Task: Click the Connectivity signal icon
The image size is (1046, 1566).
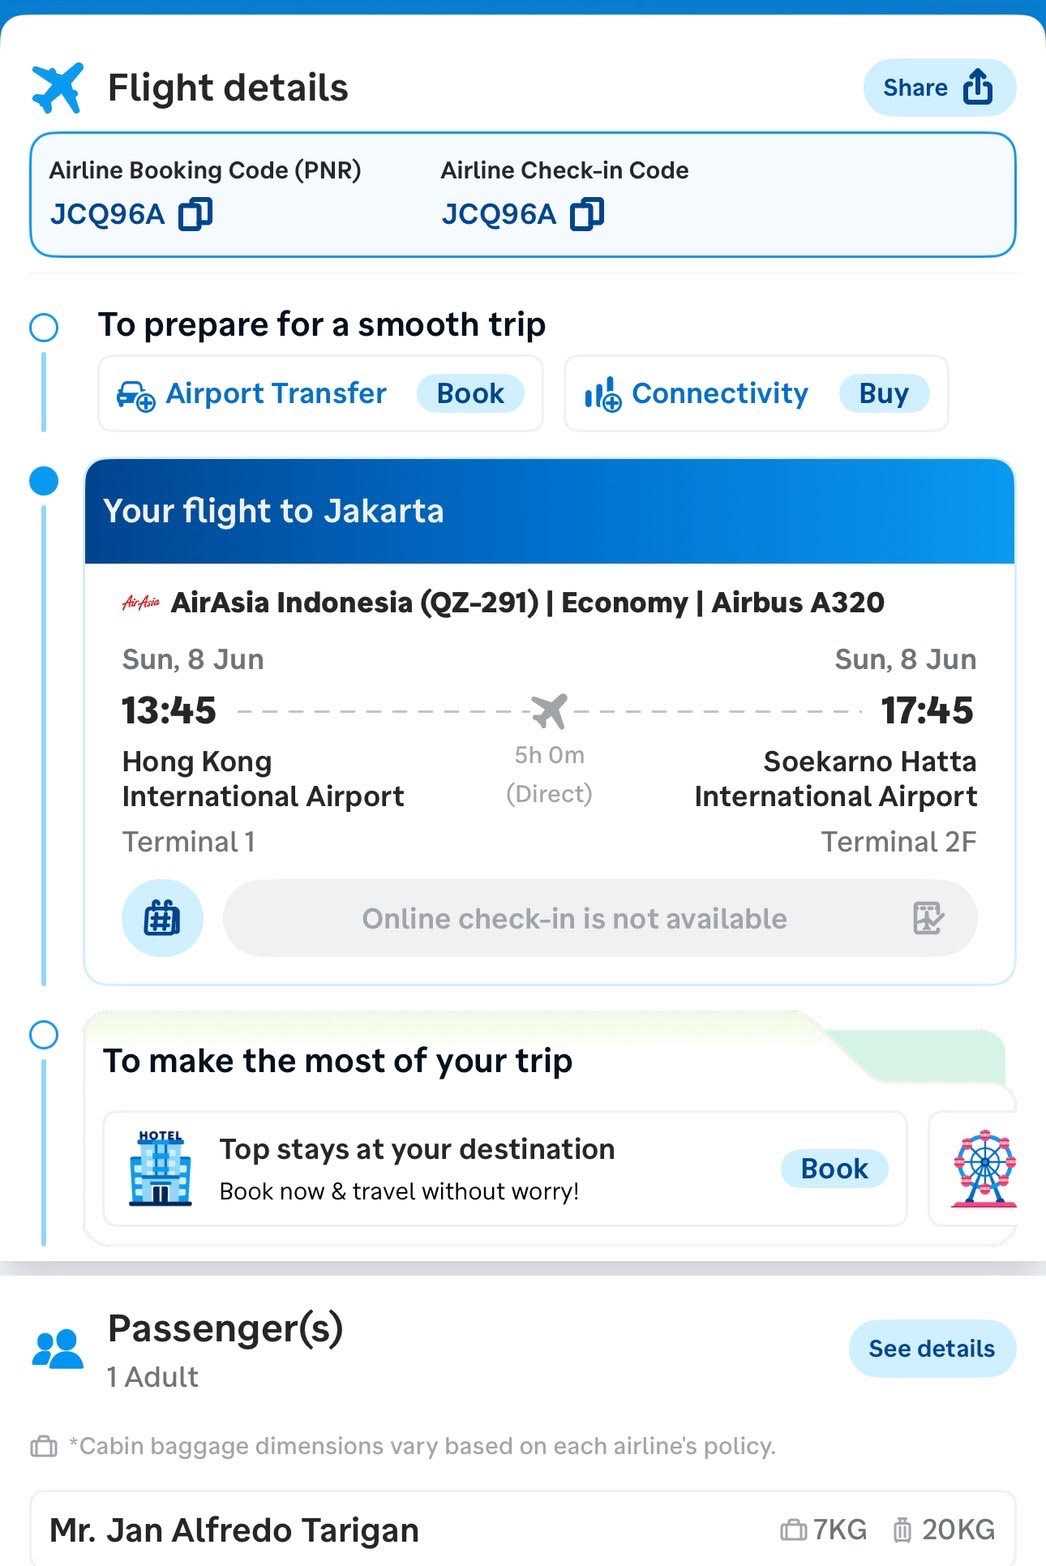Action: [602, 395]
